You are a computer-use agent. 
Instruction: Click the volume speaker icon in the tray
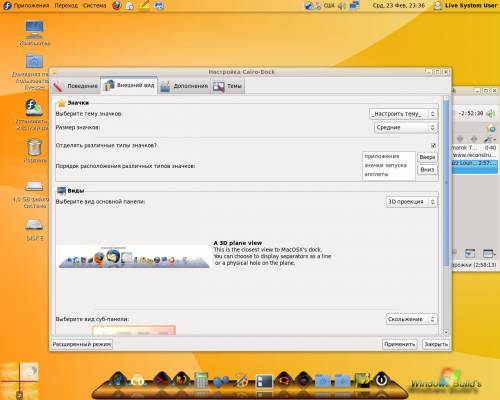[341, 6]
